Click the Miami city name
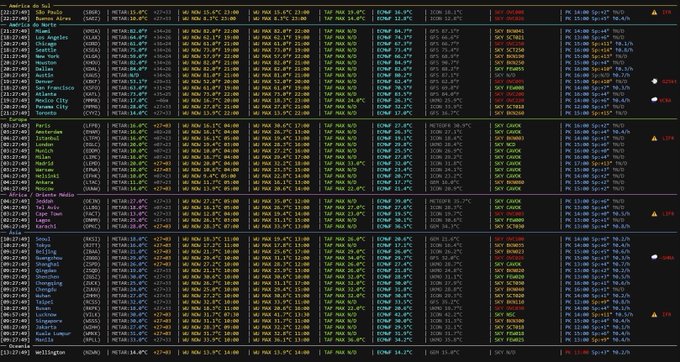This screenshot has width=680, height=362. 43,31
